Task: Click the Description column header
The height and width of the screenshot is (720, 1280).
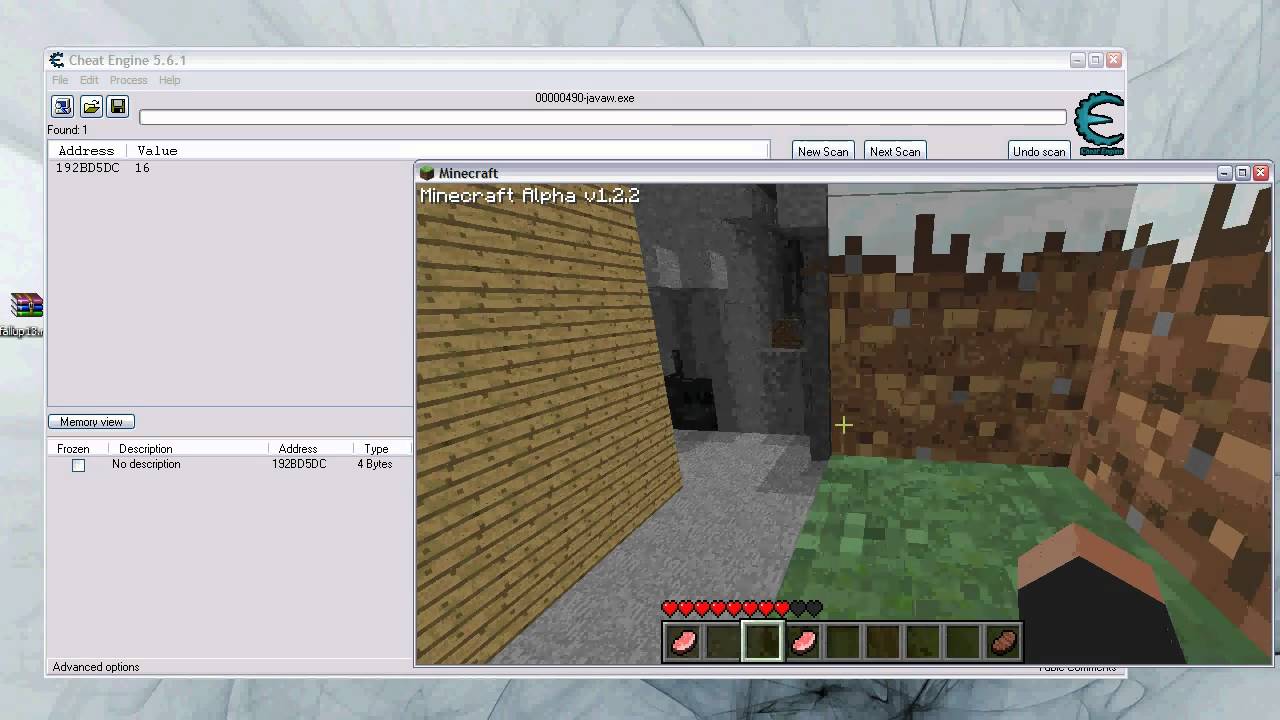Action: click(x=146, y=449)
